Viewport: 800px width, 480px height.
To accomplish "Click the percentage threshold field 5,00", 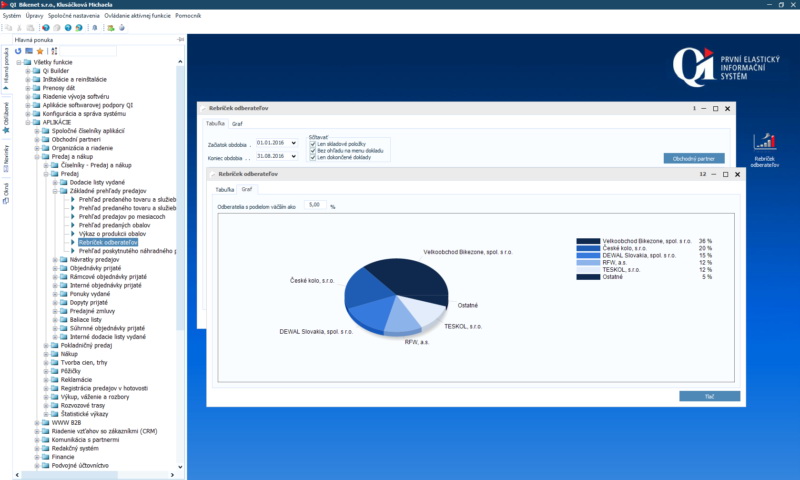I will [x=315, y=205].
